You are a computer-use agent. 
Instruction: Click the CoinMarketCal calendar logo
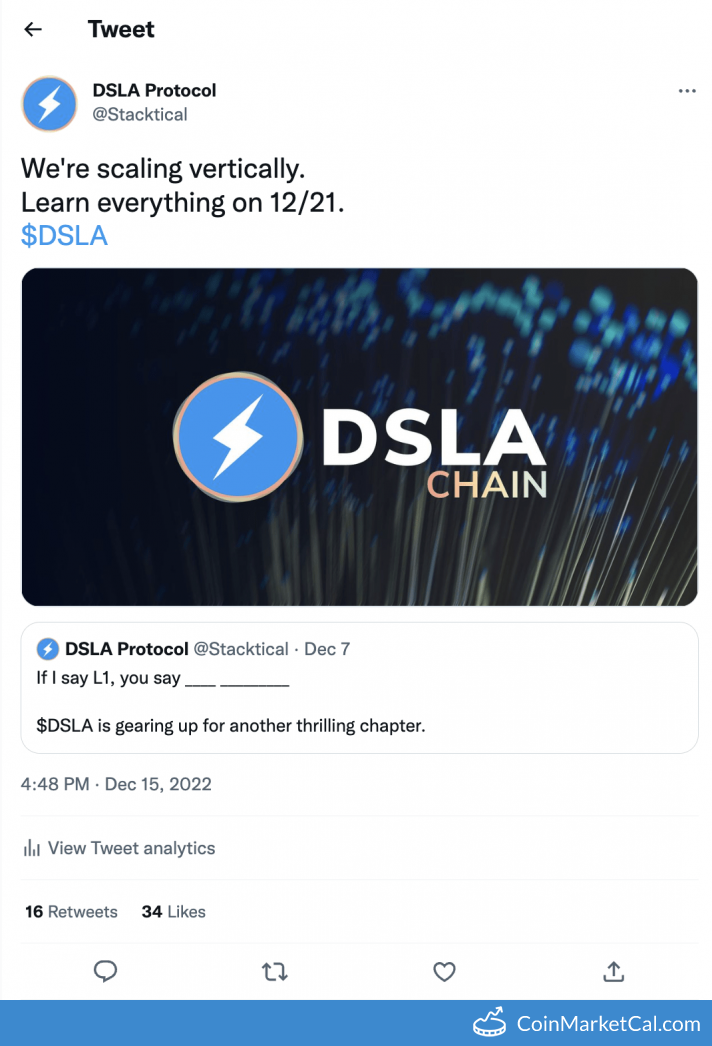[x=489, y=1023]
